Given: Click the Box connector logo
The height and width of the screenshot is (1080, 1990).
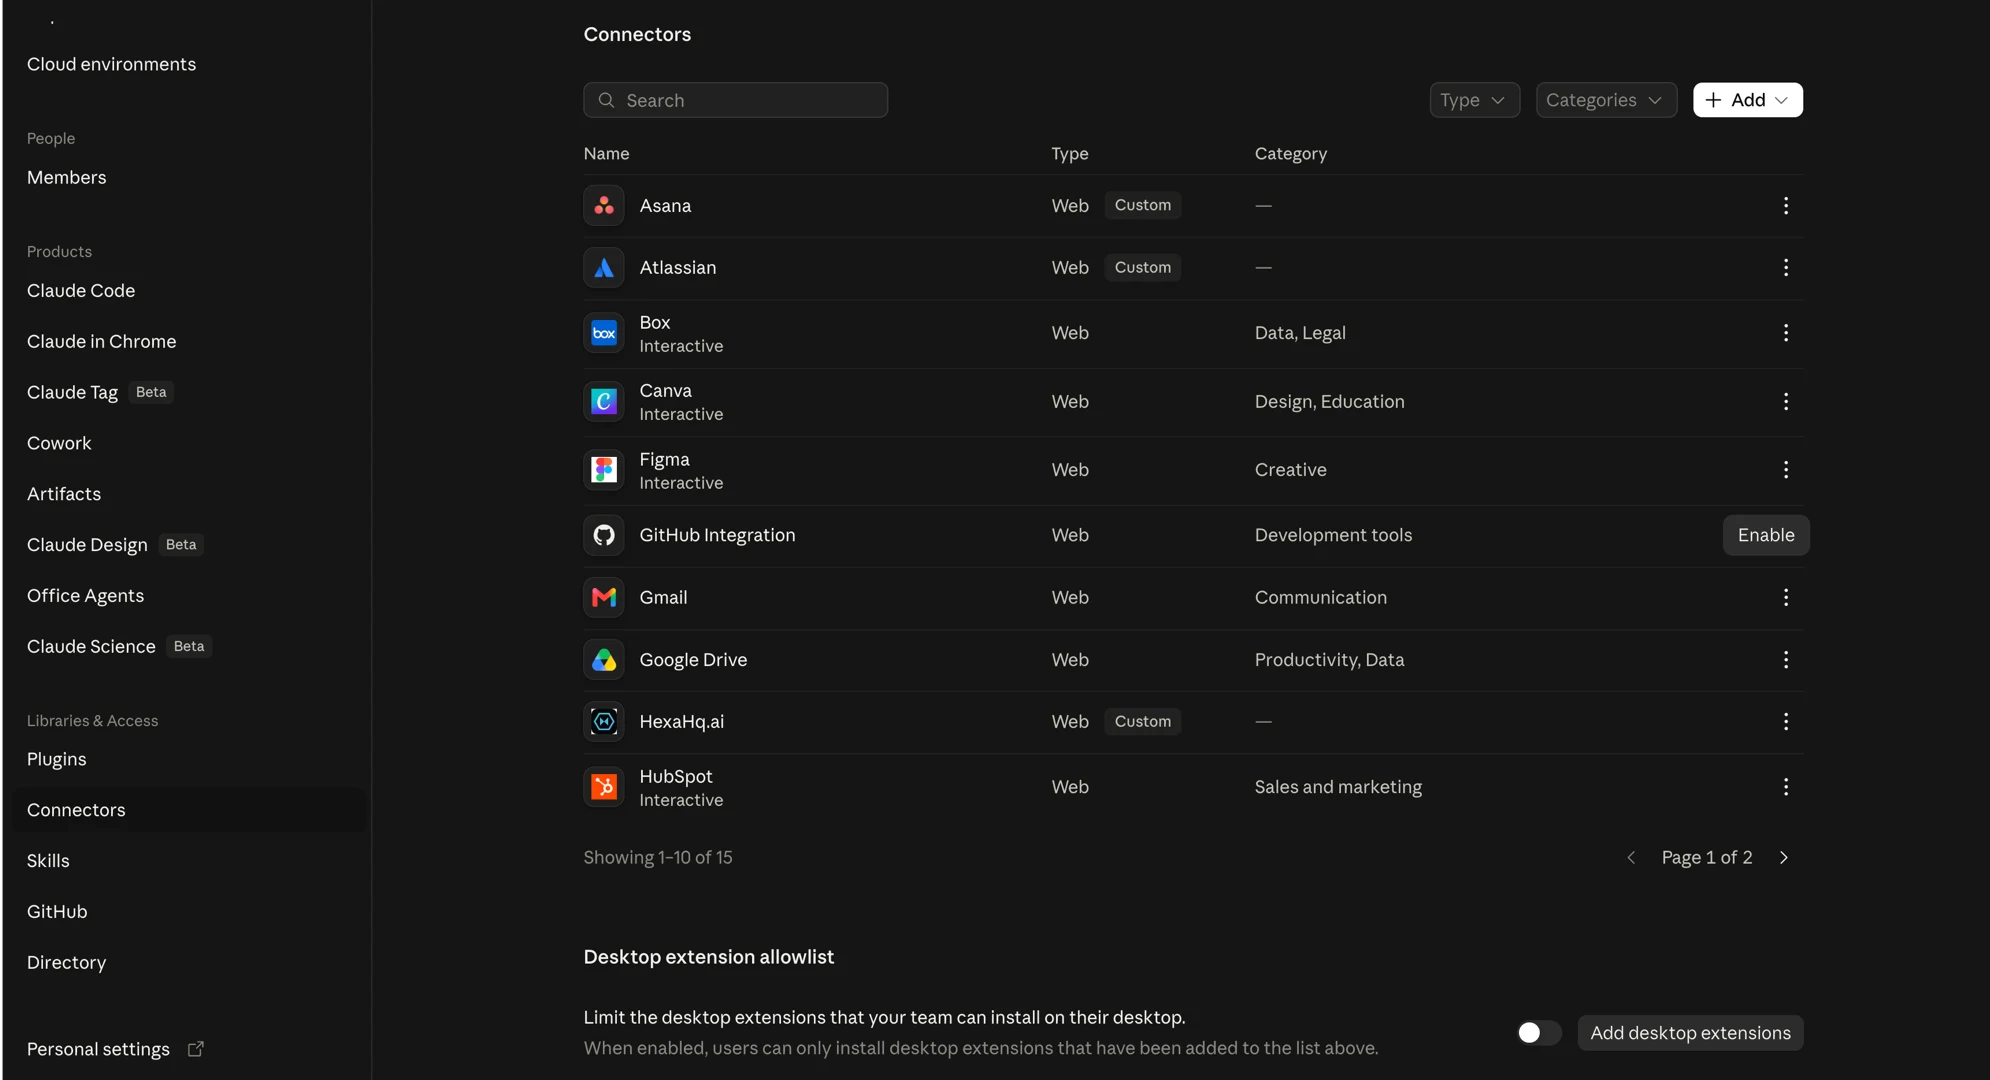Looking at the screenshot, I should pos(604,333).
